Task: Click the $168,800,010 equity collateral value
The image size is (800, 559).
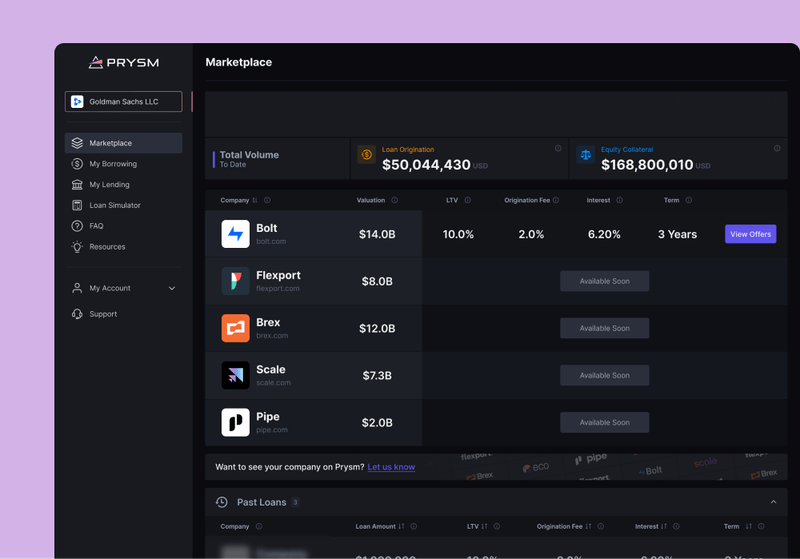Action: (647, 165)
